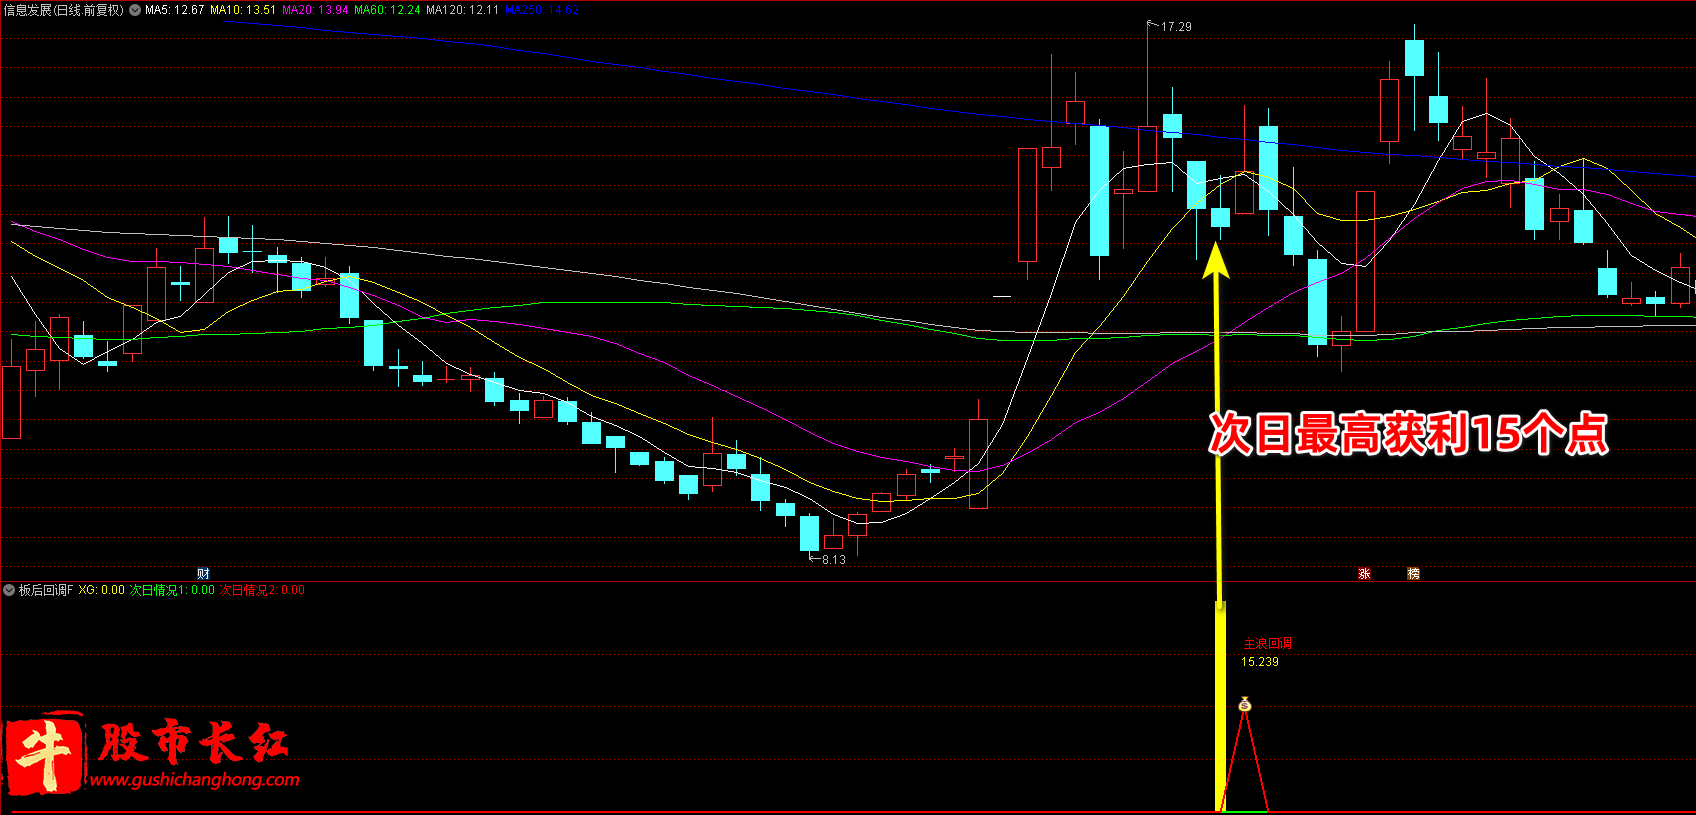Click the MA5: 12.67 moving average label
Screen dimensions: 1696x815
pyautogui.click(x=174, y=10)
